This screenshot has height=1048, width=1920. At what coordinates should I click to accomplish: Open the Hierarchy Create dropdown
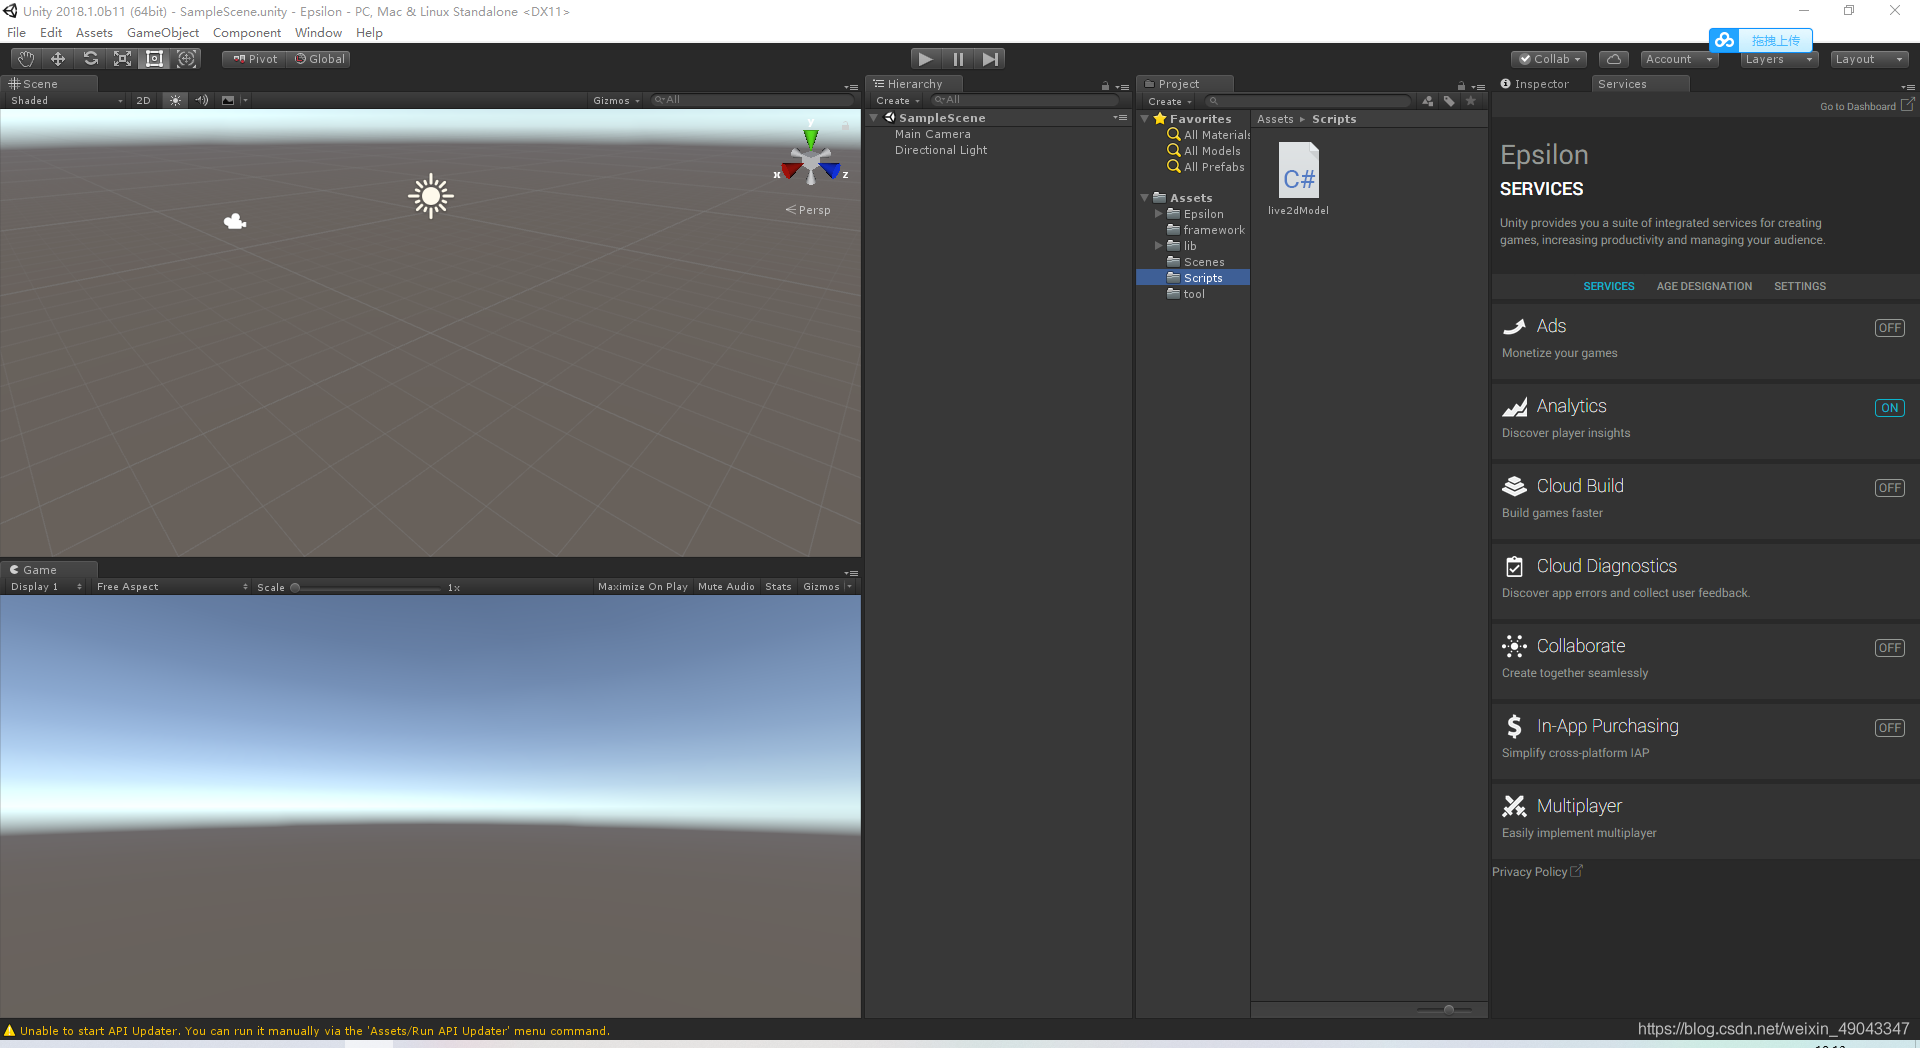click(x=898, y=101)
